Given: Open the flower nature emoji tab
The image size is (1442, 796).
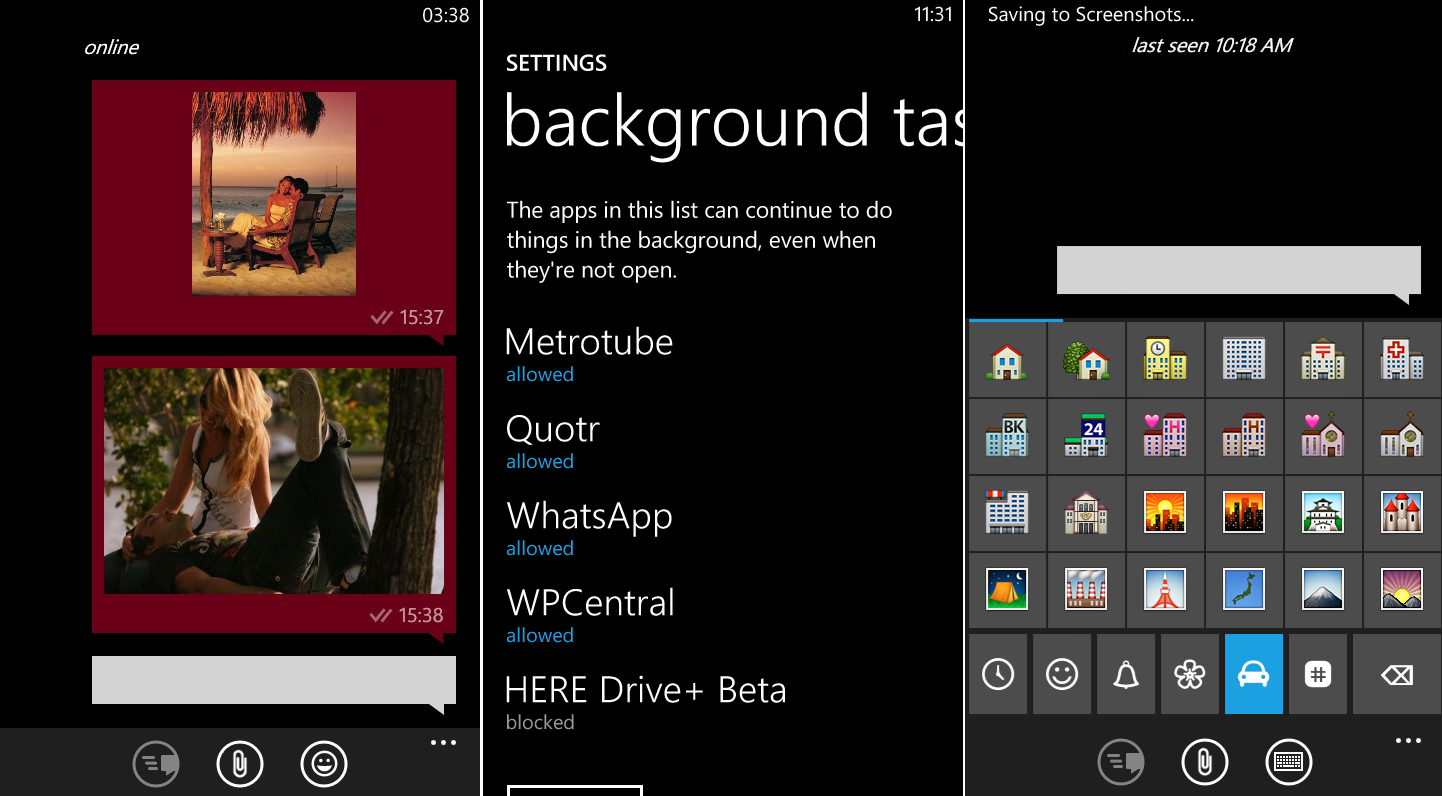Looking at the screenshot, I should click(x=1190, y=674).
